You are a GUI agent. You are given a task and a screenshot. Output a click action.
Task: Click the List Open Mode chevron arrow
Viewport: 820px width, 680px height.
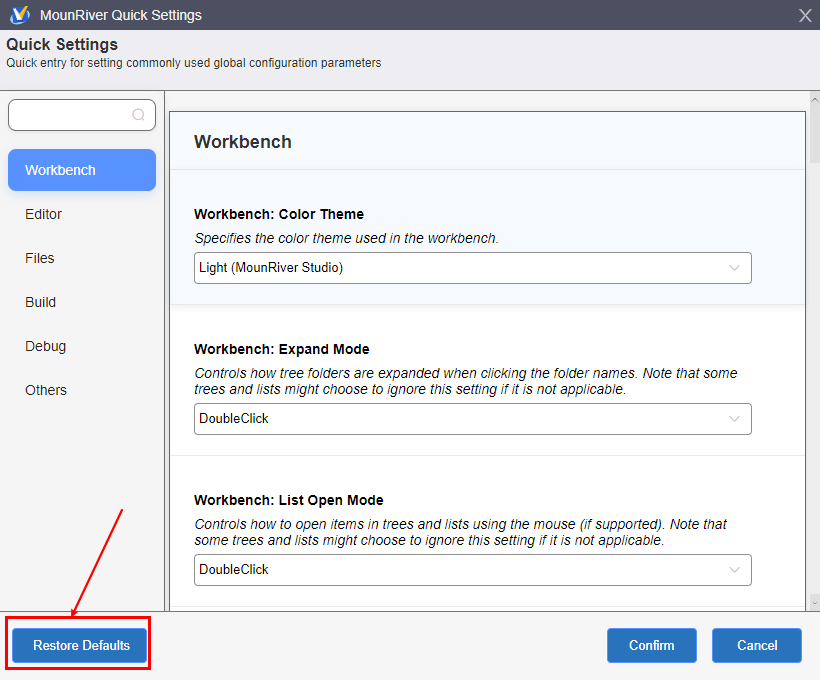point(734,570)
